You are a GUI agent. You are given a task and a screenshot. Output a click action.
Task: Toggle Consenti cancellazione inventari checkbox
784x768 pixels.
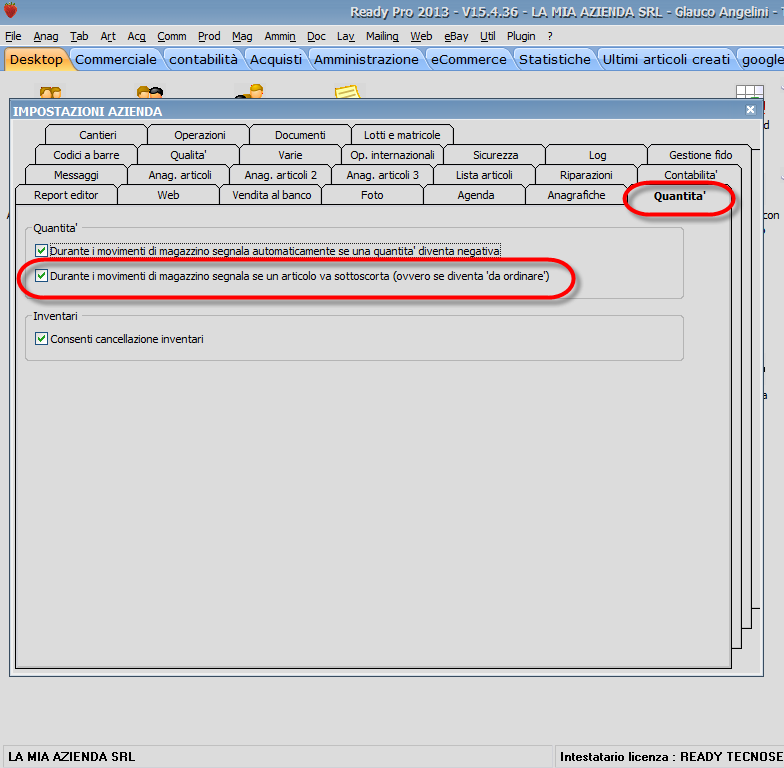pyautogui.click(x=41, y=338)
